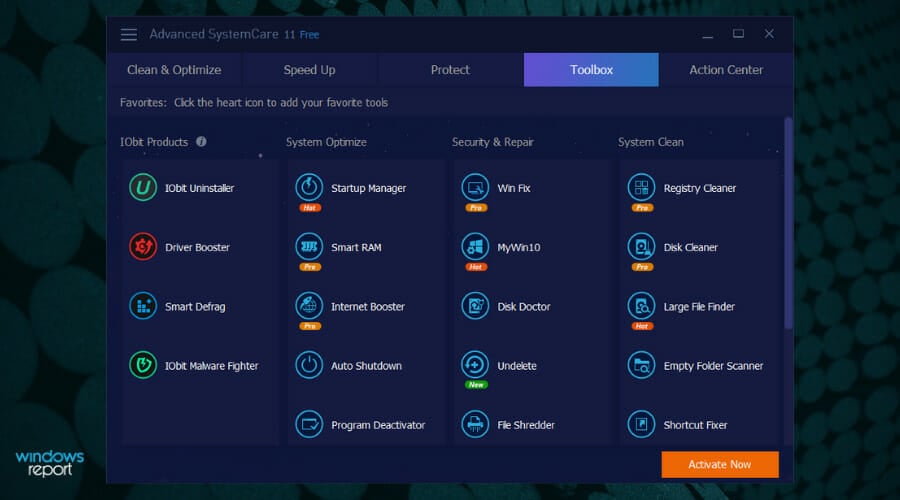900x500 pixels.
Task: Click the Large File Finder label
Action: click(699, 307)
